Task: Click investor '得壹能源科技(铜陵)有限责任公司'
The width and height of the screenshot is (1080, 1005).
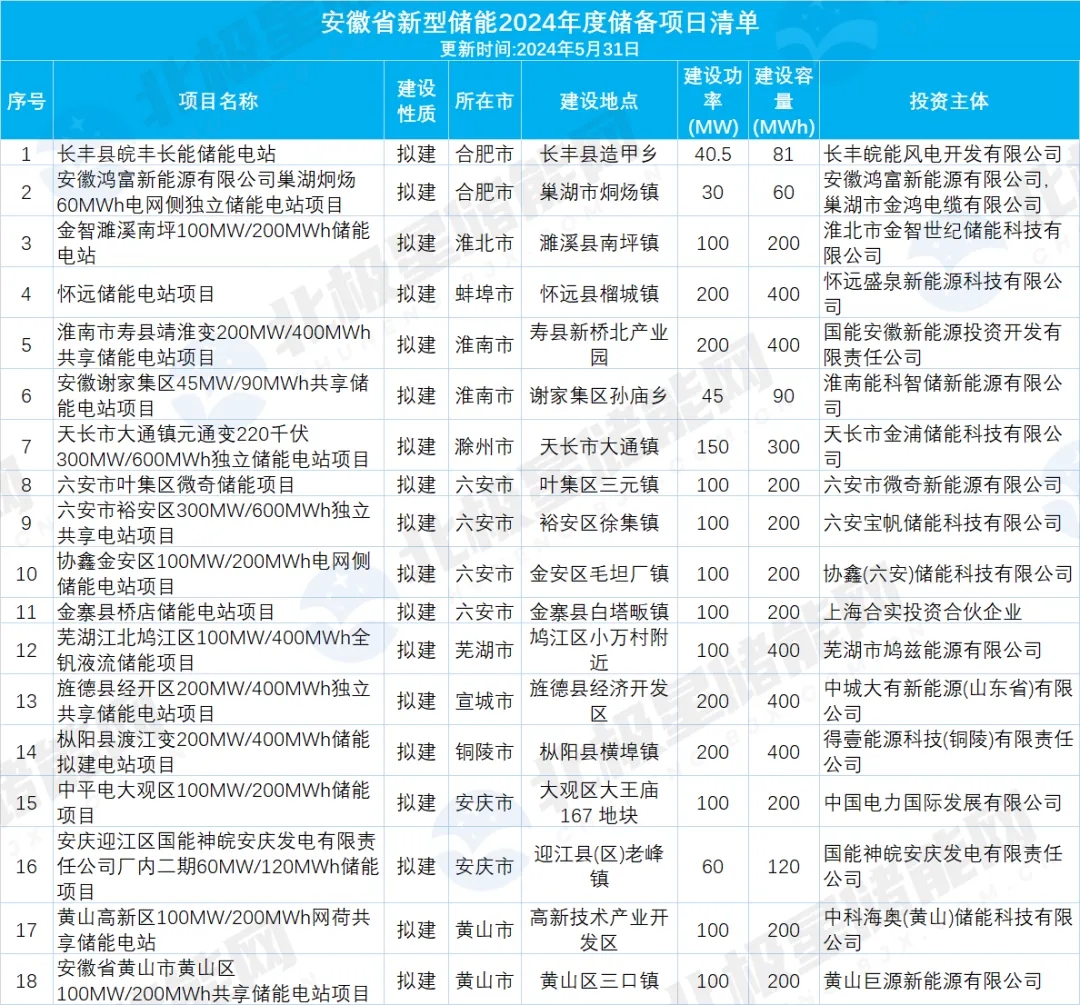Action: click(948, 752)
